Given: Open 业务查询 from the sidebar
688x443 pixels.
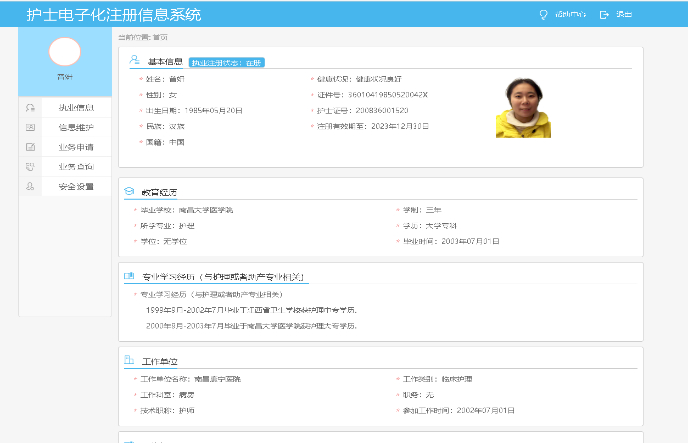Looking at the screenshot, I should (76, 166).
